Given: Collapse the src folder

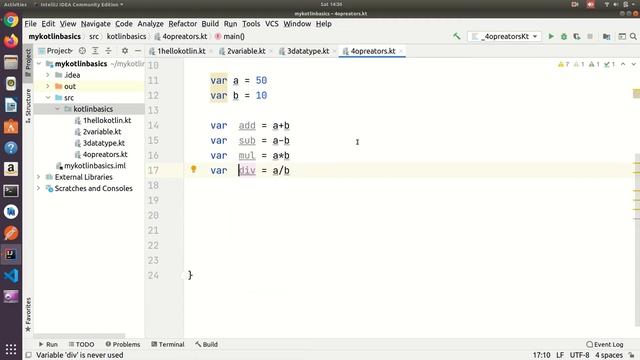Looking at the screenshot, I should tap(48, 98).
